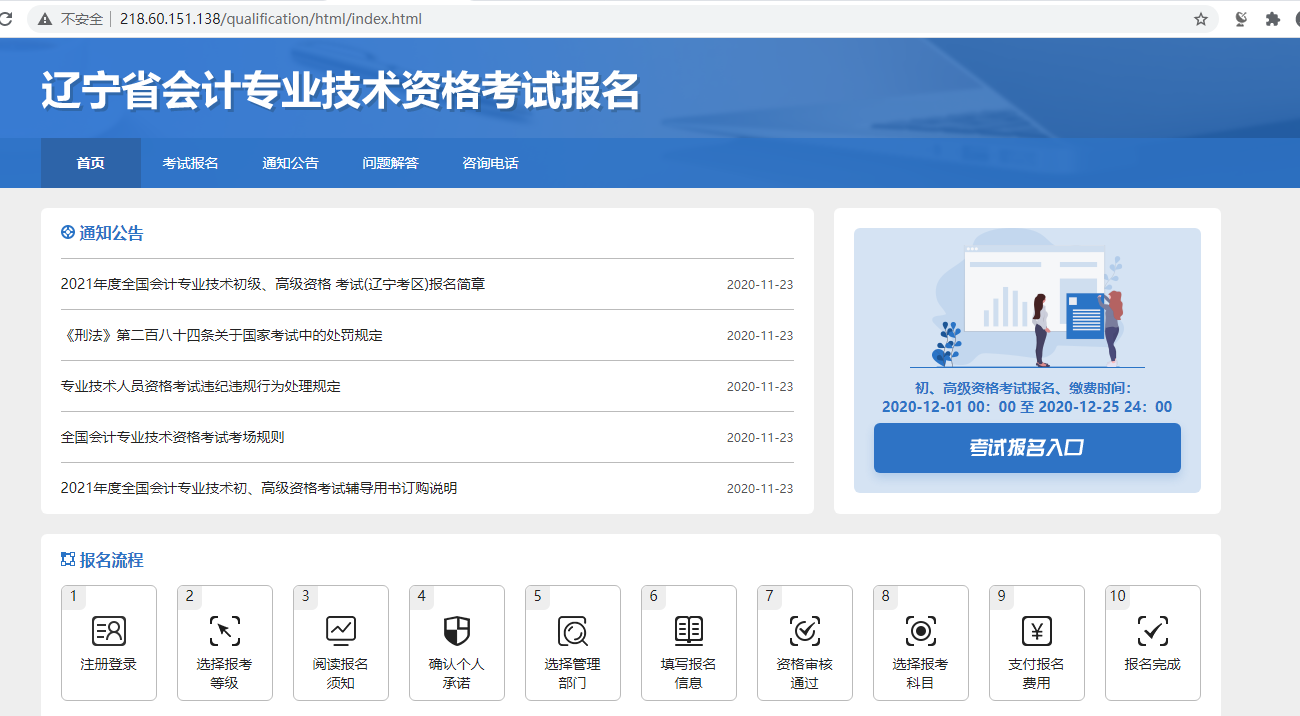Open the 2021年度报名简章 announcement link

point(273,284)
